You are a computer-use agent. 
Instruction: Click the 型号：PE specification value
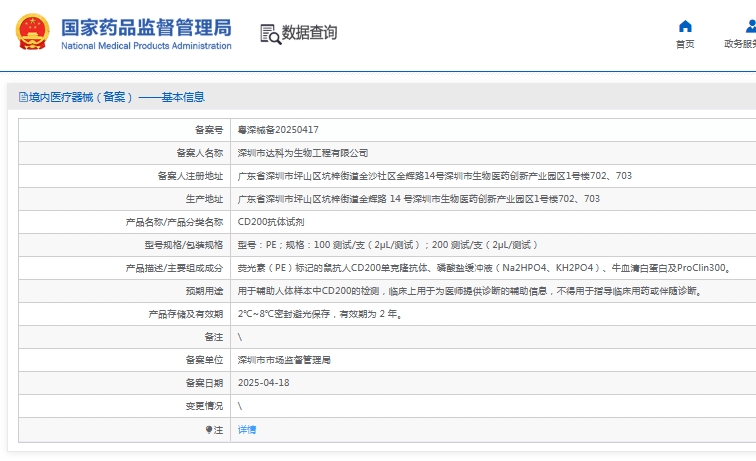[387, 245]
